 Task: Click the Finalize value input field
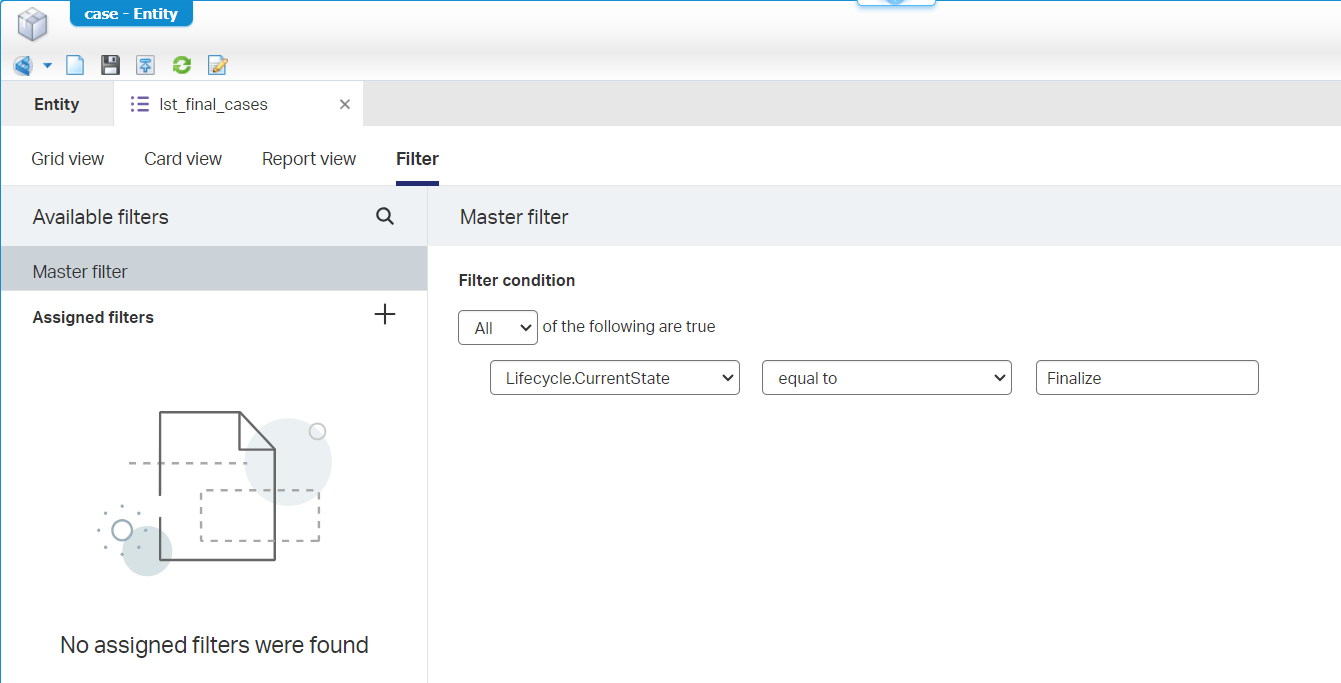point(1146,378)
